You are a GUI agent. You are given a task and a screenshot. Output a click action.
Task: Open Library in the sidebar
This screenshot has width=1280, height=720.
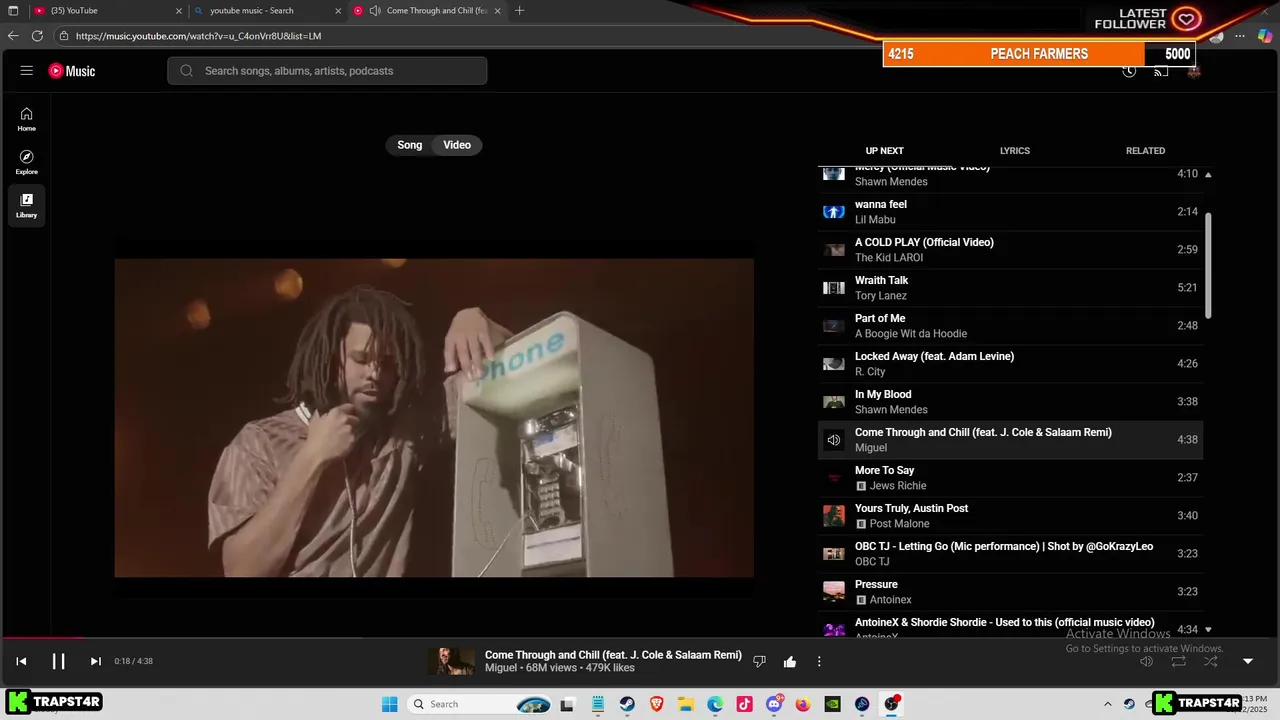pos(27,206)
